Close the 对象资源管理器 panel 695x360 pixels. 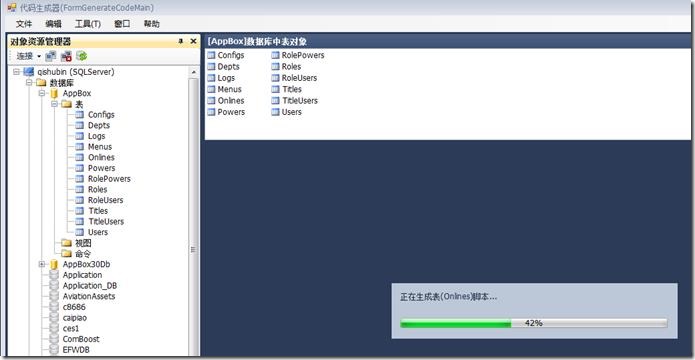pyautogui.click(x=193, y=41)
